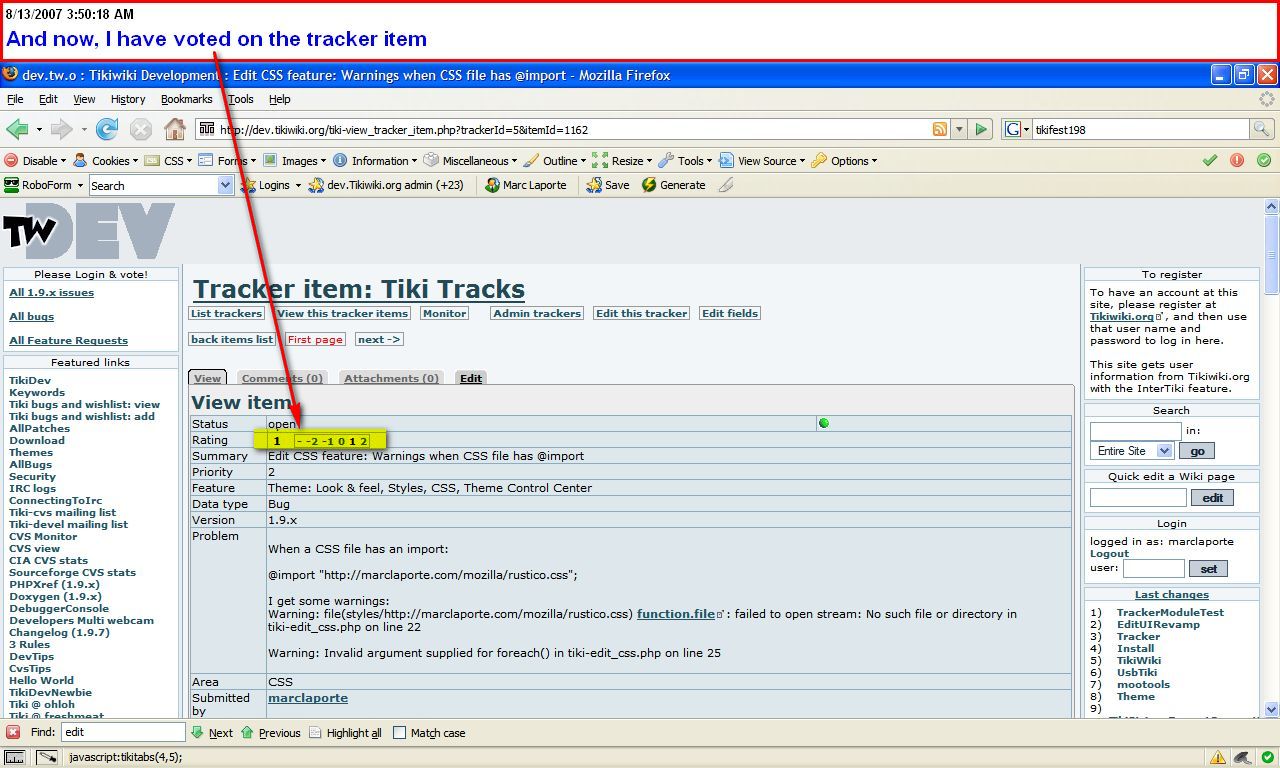Click the site Search text field
The width and height of the screenshot is (1280, 768).
pos(1135,431)
